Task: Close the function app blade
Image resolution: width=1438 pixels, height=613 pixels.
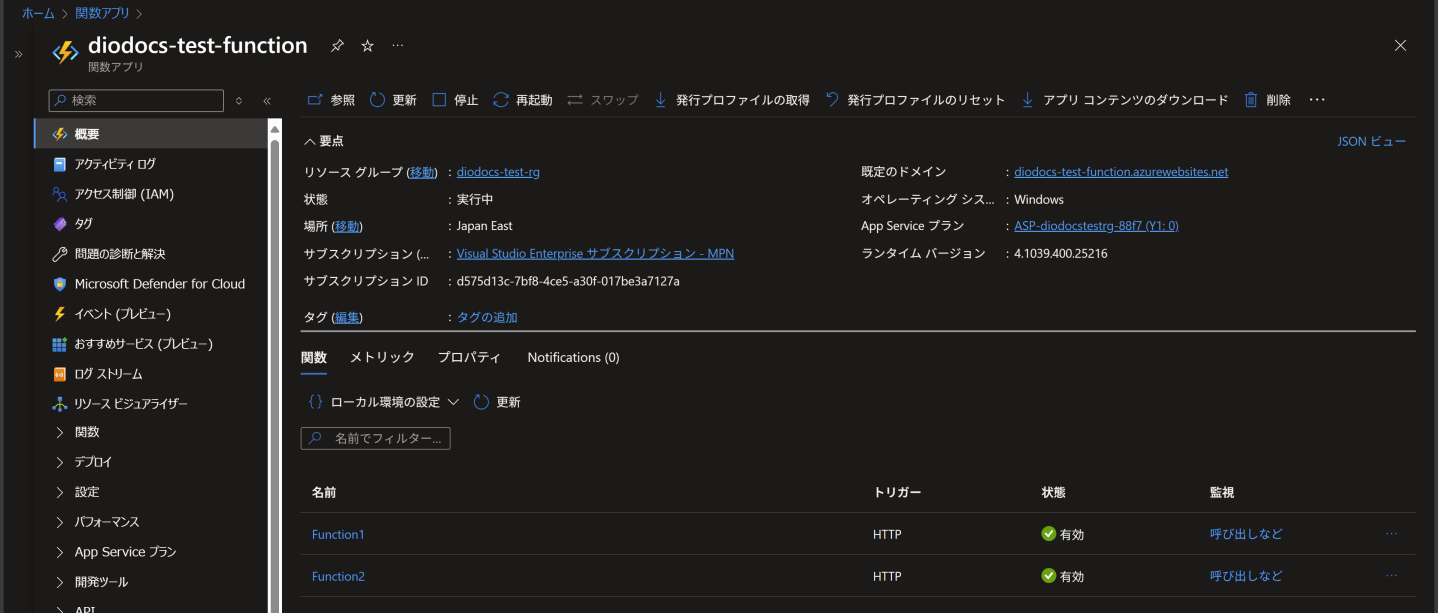Action: (1400, 45)
